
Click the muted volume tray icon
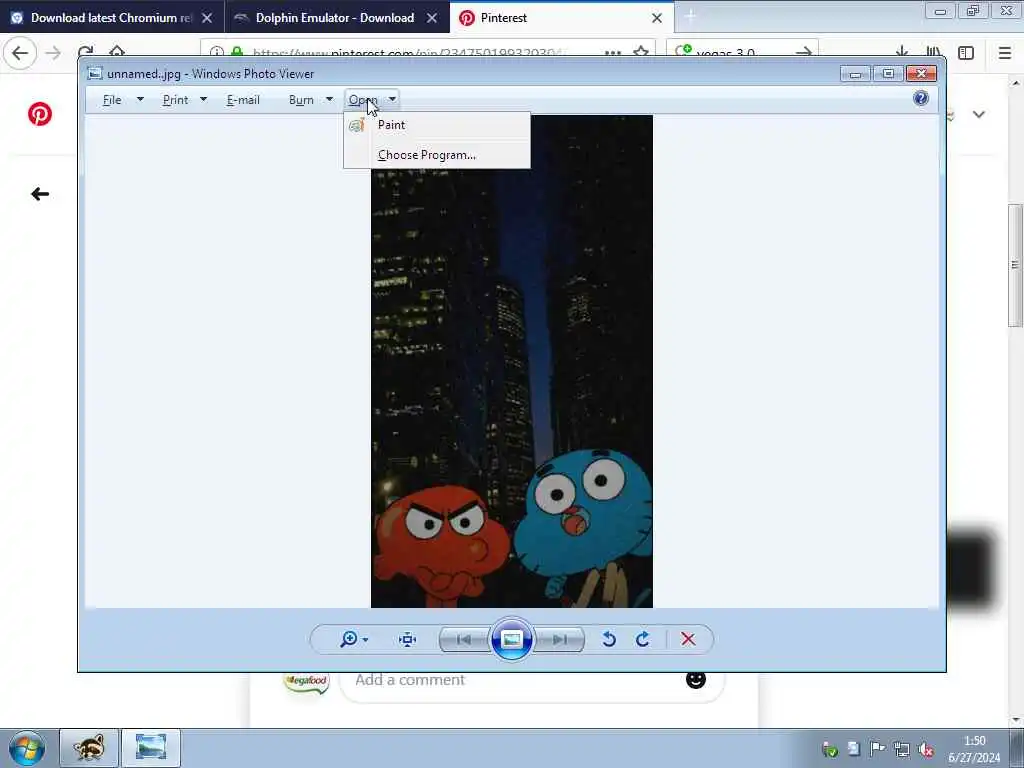[926, 749]
